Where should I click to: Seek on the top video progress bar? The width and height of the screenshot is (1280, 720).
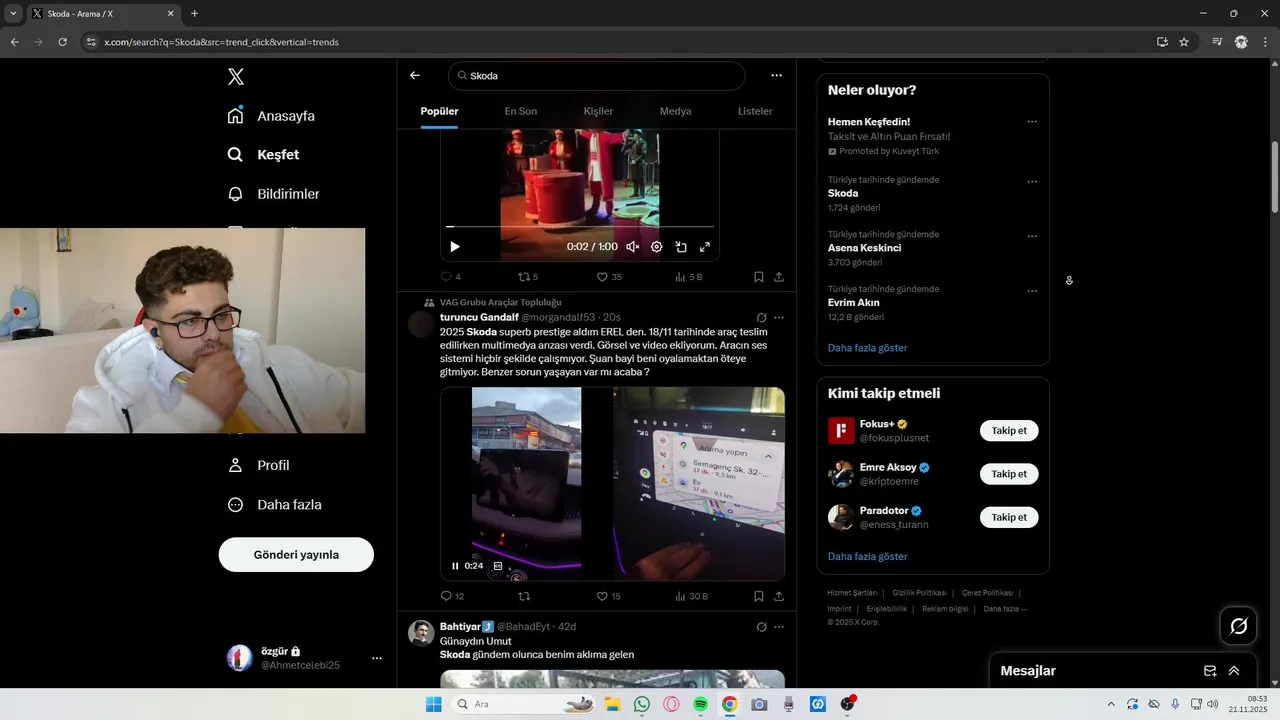pos(580,227)
